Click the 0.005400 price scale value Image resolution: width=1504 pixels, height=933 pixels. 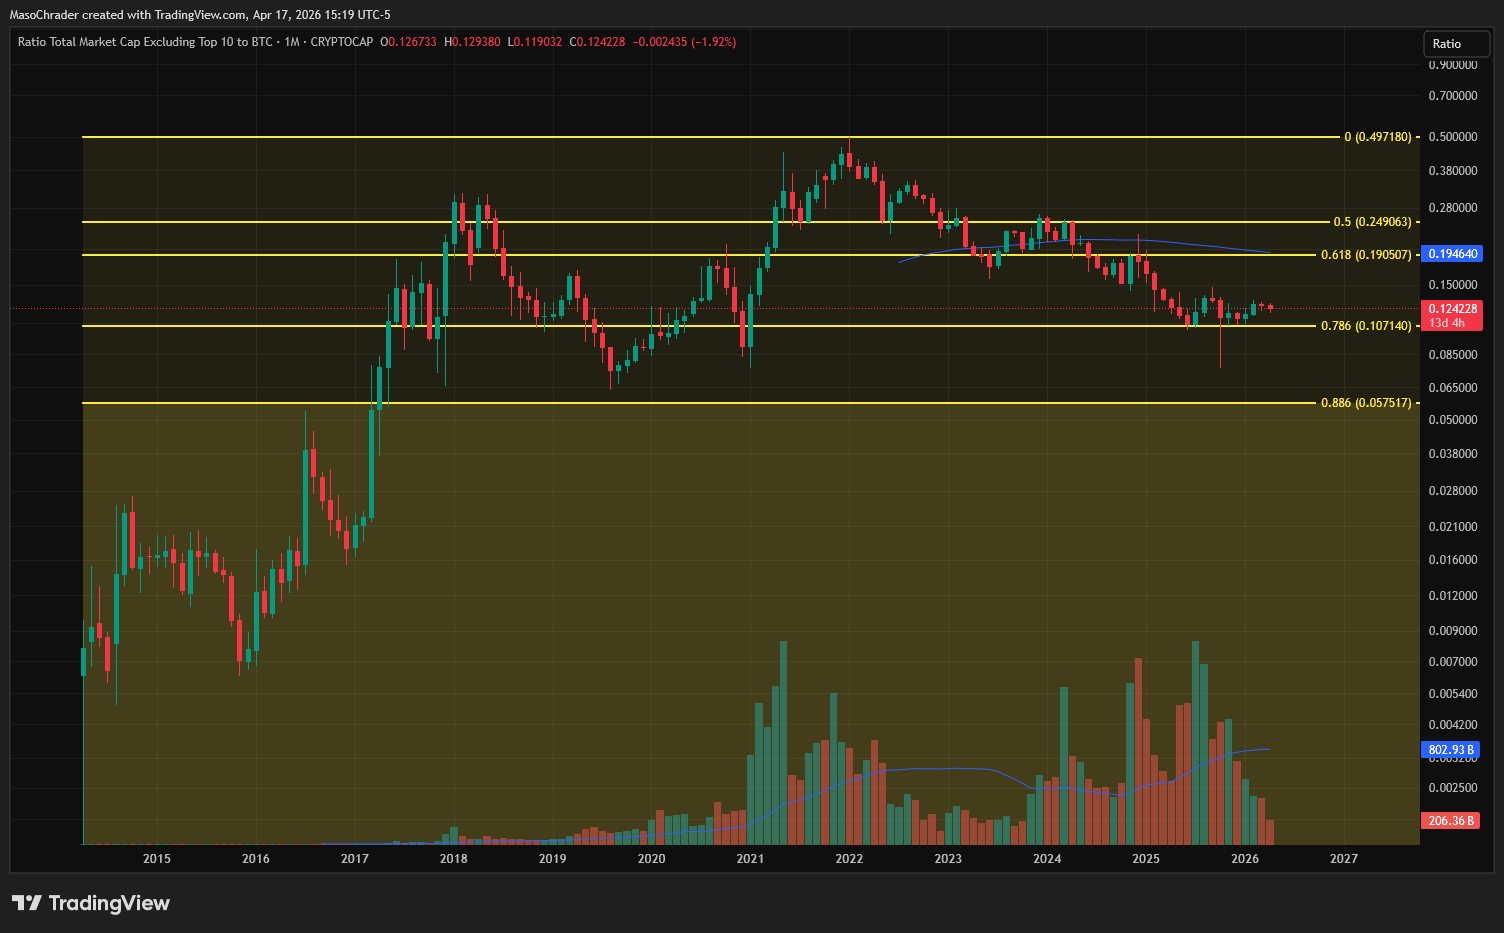1453,694
